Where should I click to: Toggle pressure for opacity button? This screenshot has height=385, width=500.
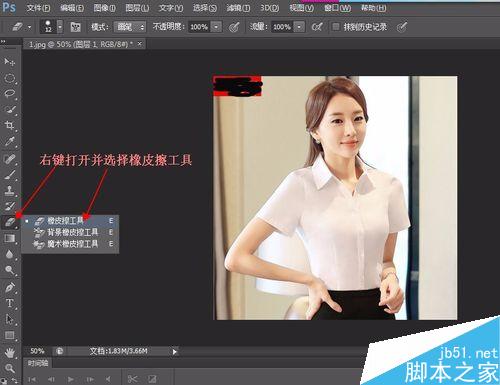234,27
